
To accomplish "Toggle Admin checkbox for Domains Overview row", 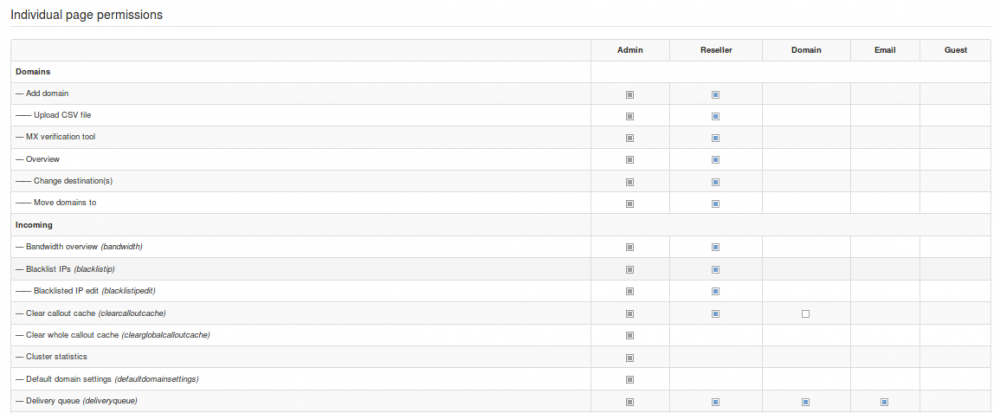I will [x=630, y=160].
